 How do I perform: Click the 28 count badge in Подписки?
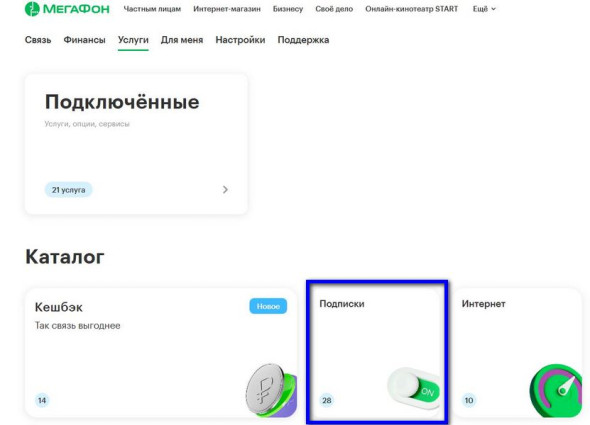[x=327, y=400]
